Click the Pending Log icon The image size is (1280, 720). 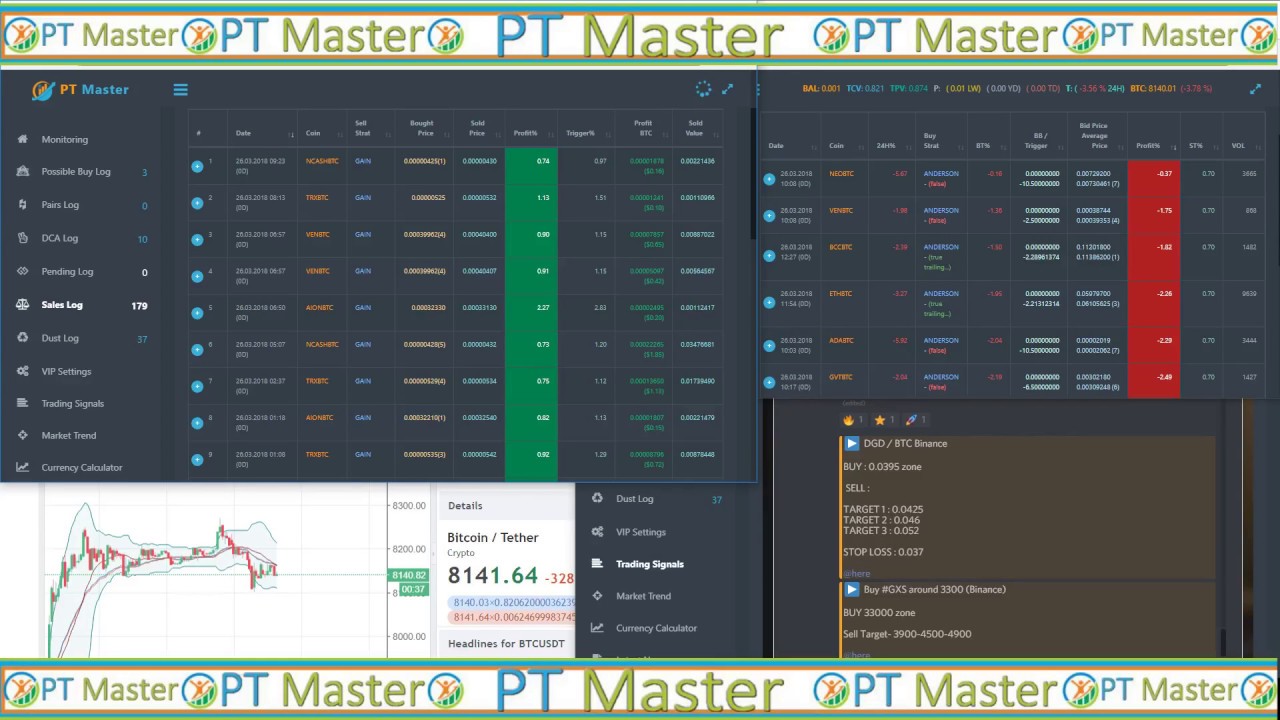coord(22,271)
